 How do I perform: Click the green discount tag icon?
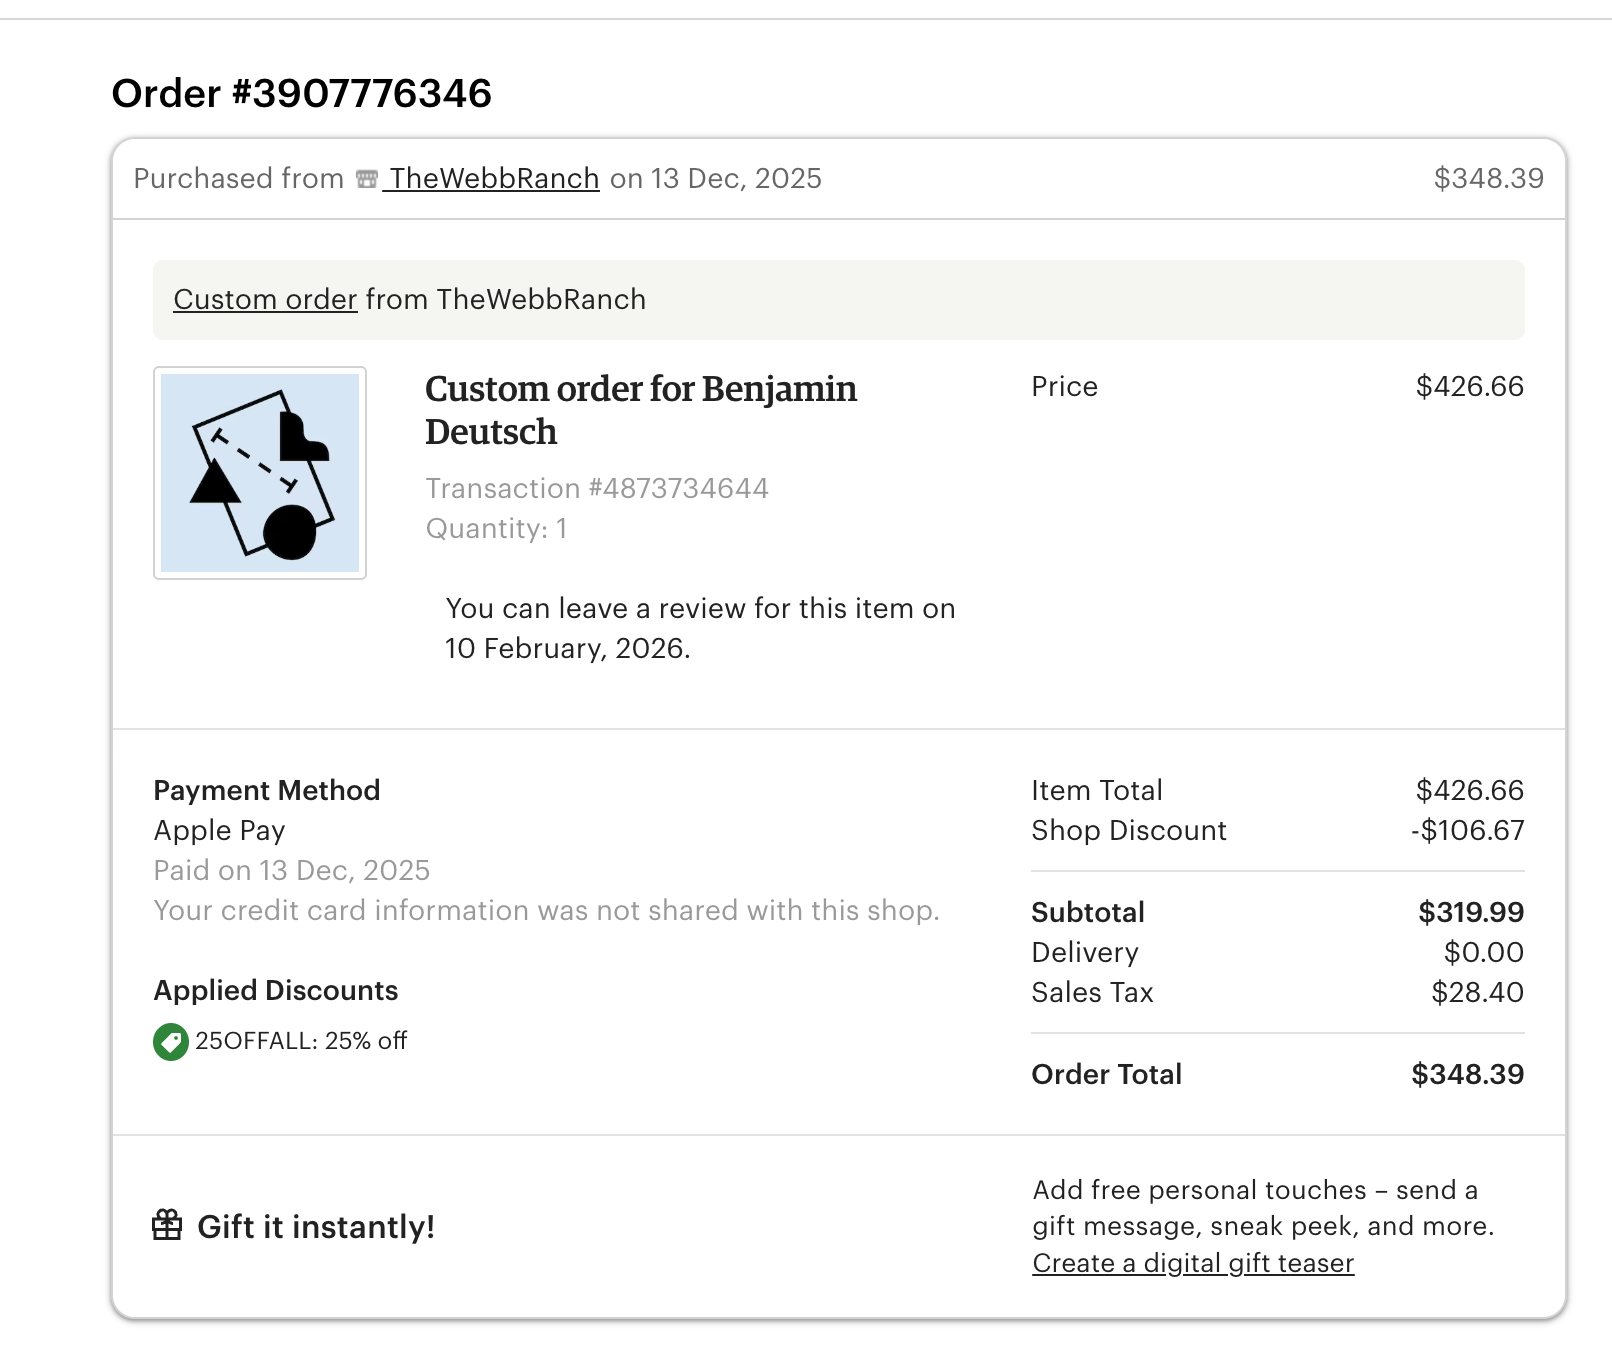click(x=171, y=1042)
